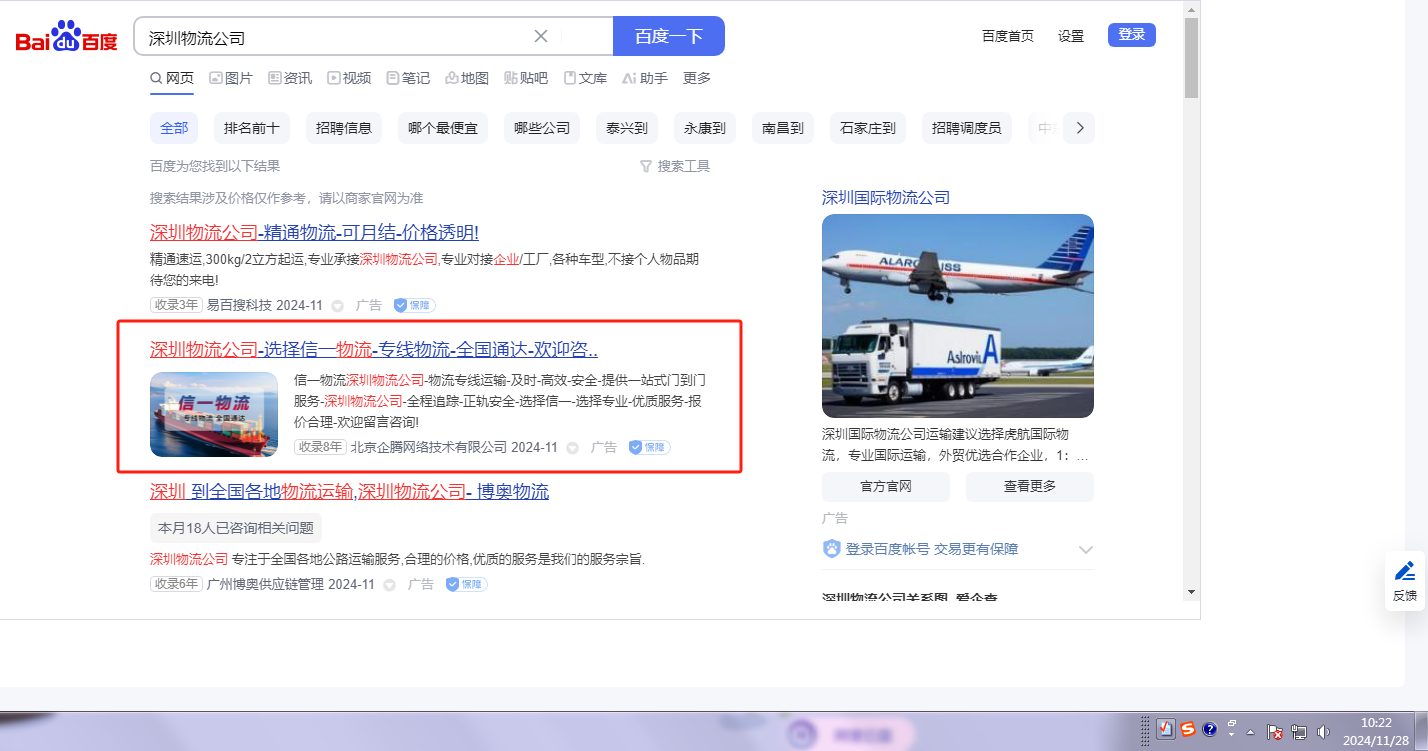Open the 百度首页 link
1428x751 pixels.
tap(1008, 36)
